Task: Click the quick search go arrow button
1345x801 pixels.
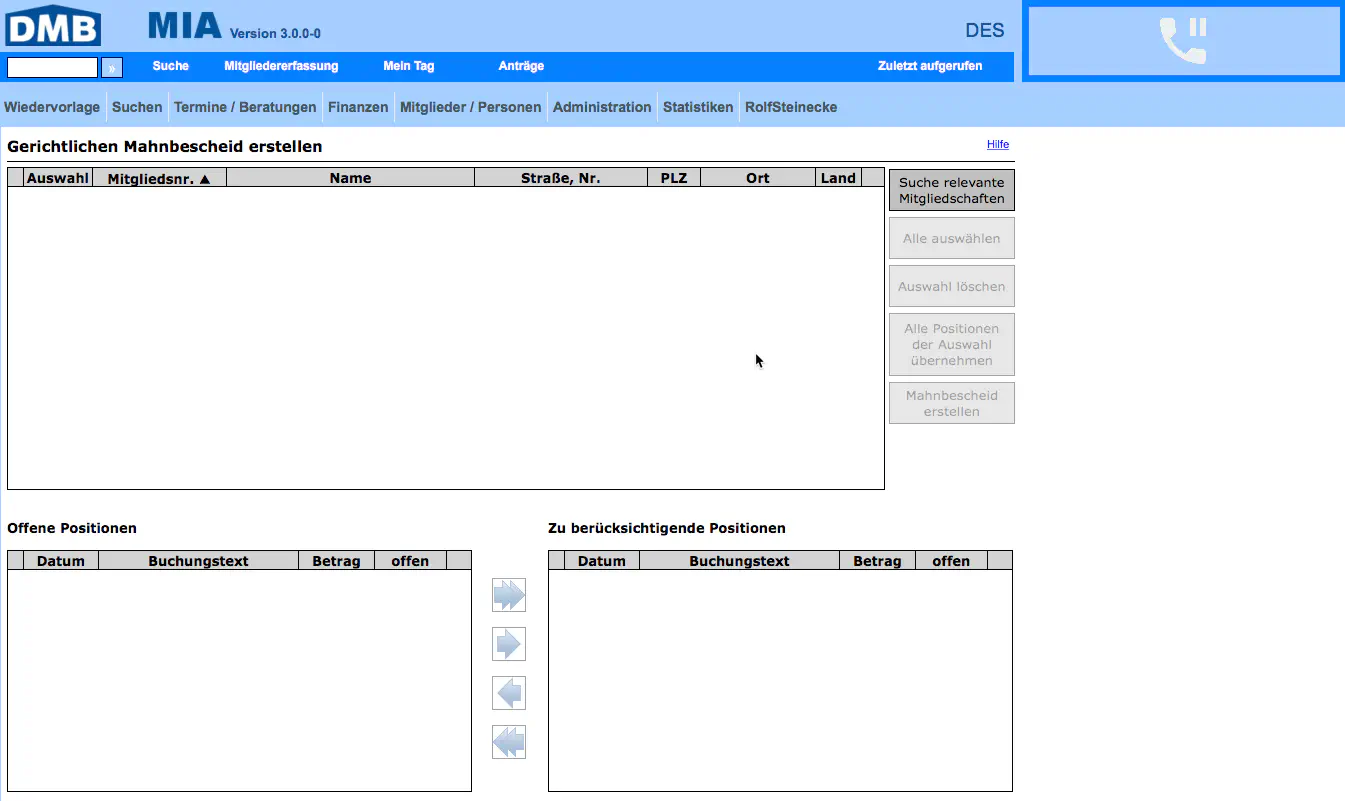Action: point(112,67)
